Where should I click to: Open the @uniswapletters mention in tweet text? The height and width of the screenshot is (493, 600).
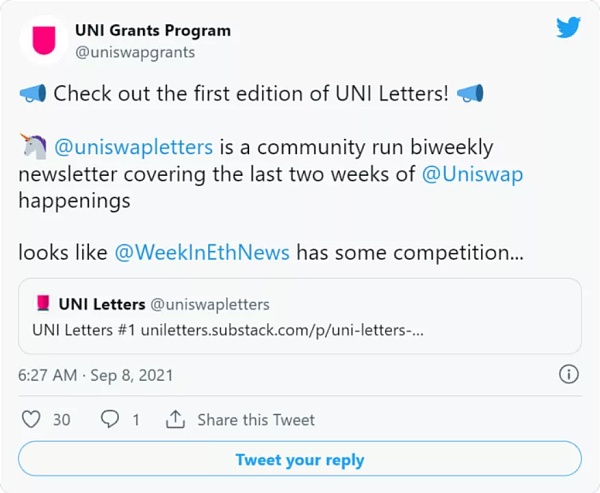(134, 147)
